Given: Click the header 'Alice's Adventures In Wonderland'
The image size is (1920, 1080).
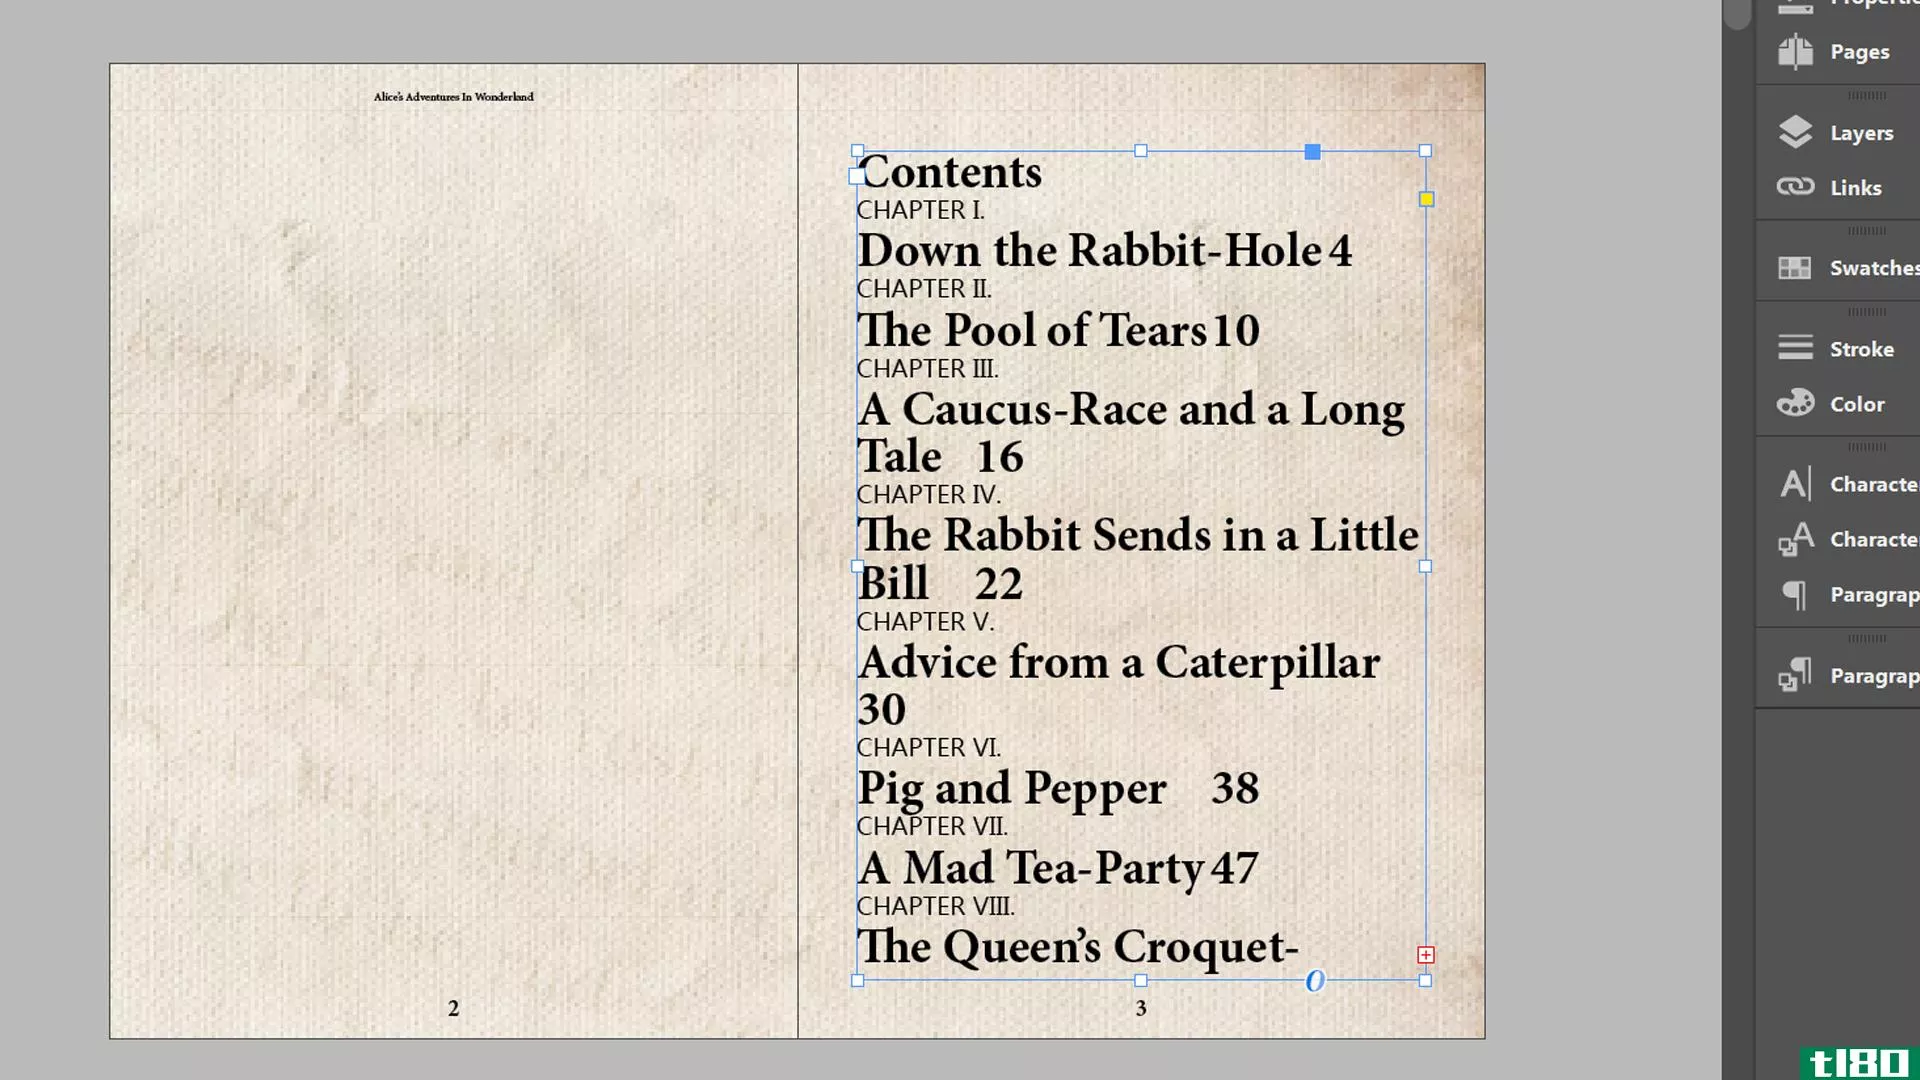Looking at the screenshot, I should coord(453,97).
